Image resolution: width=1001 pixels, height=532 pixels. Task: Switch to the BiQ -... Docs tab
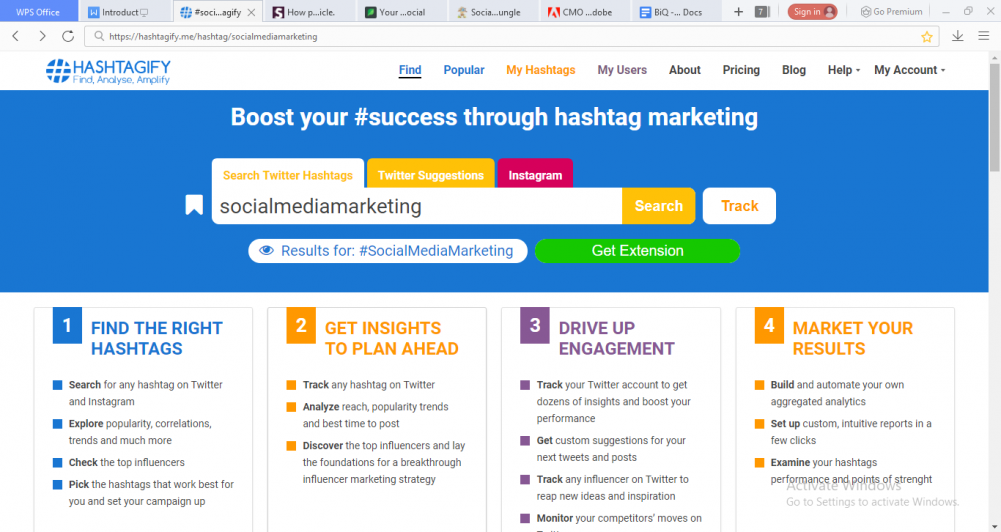(678, 11)
